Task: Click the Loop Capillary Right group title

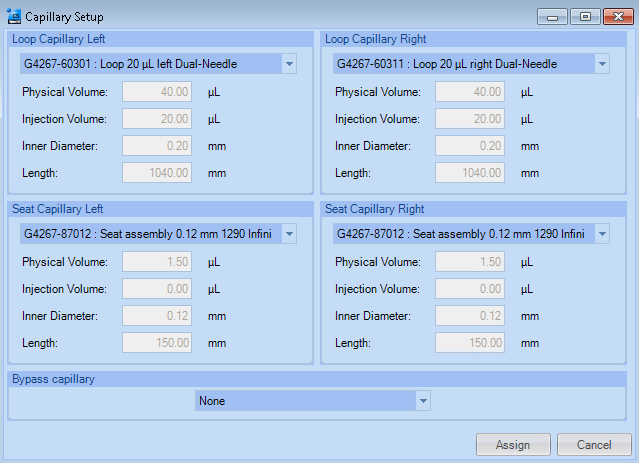Action: click(x=375, y=39)
